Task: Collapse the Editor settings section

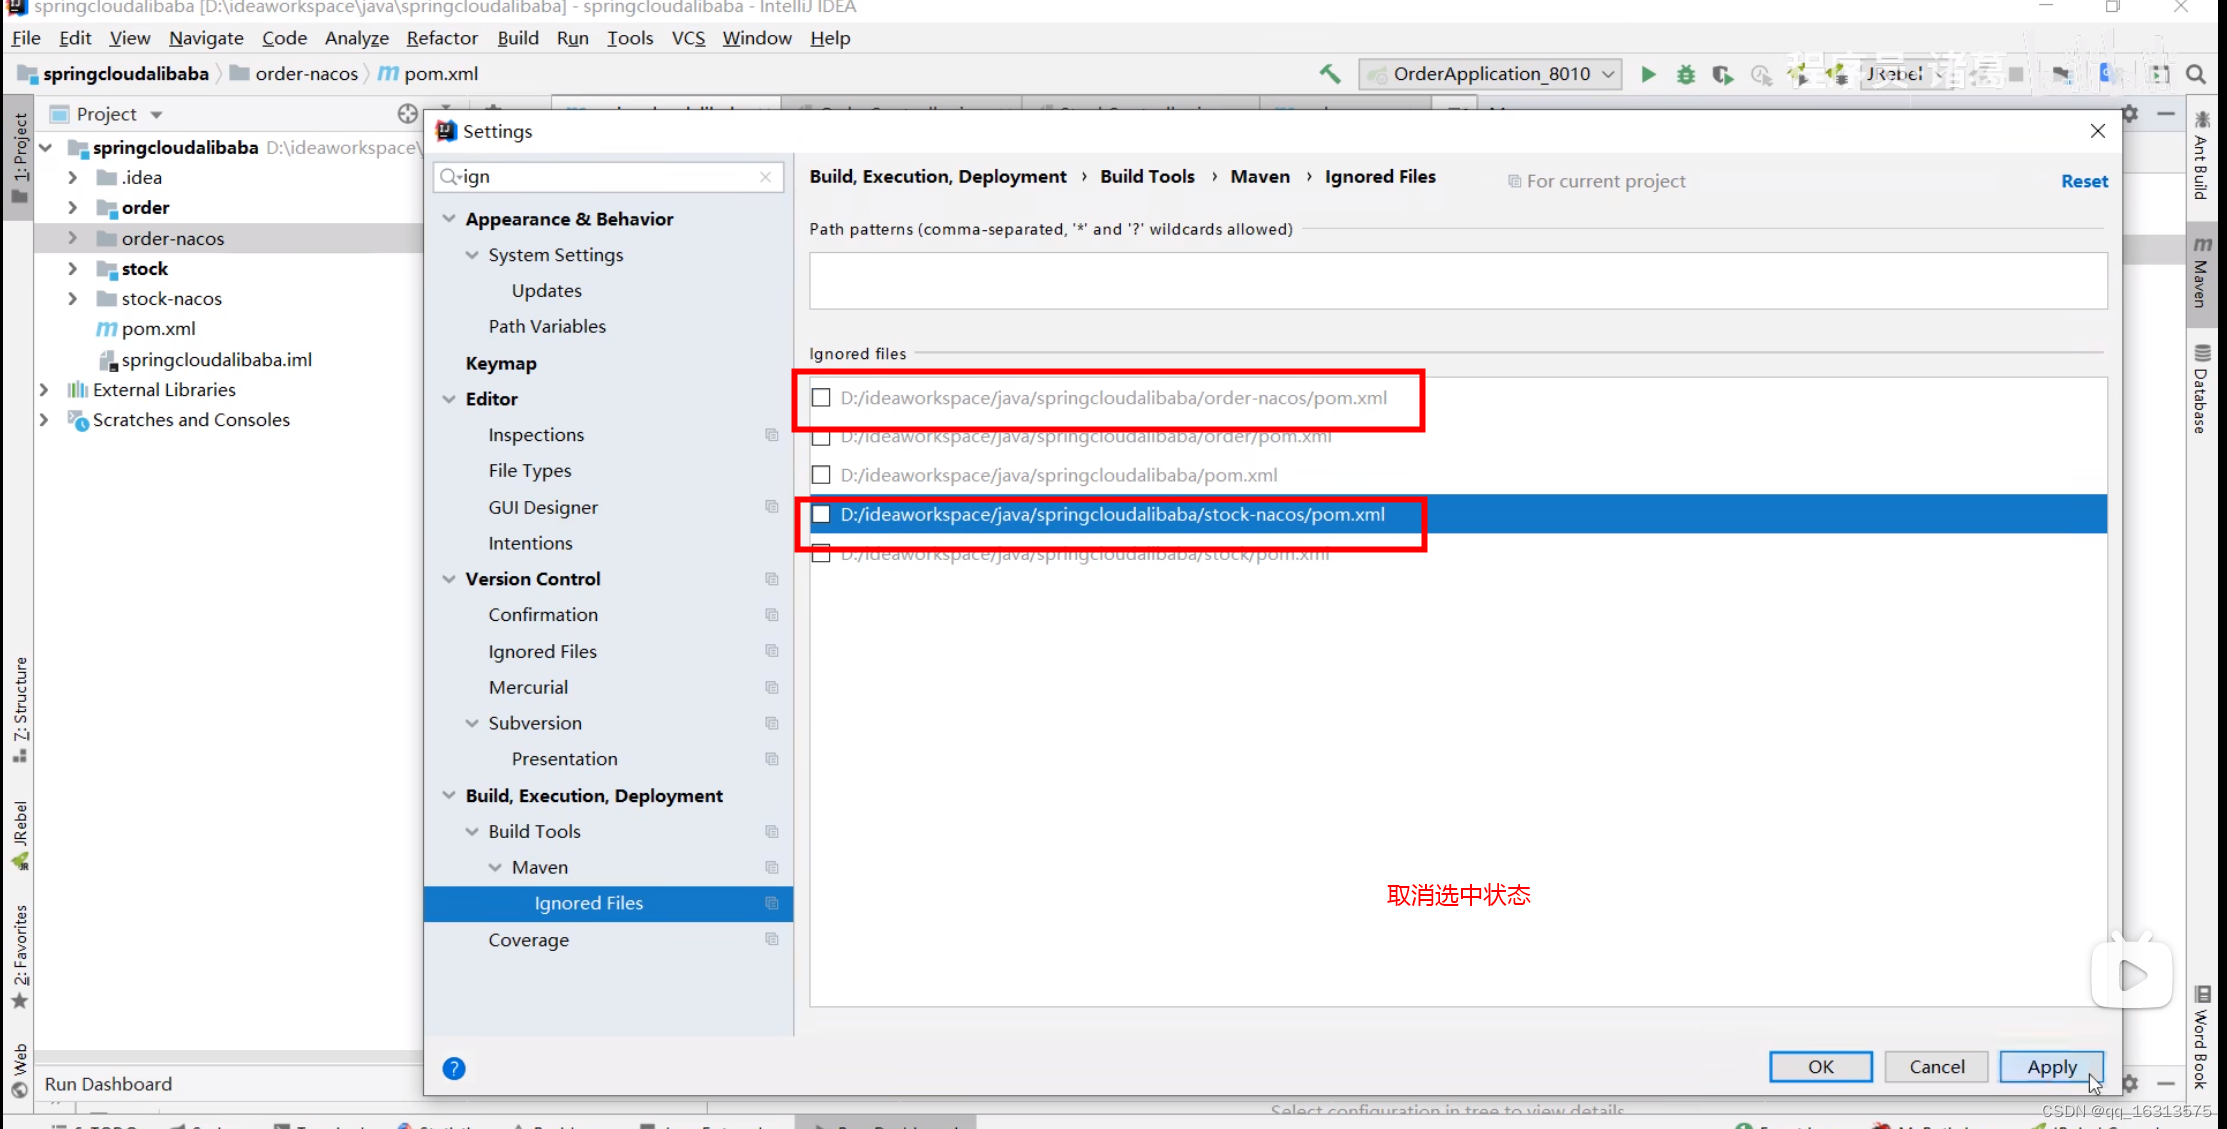Action: (449, 398)
